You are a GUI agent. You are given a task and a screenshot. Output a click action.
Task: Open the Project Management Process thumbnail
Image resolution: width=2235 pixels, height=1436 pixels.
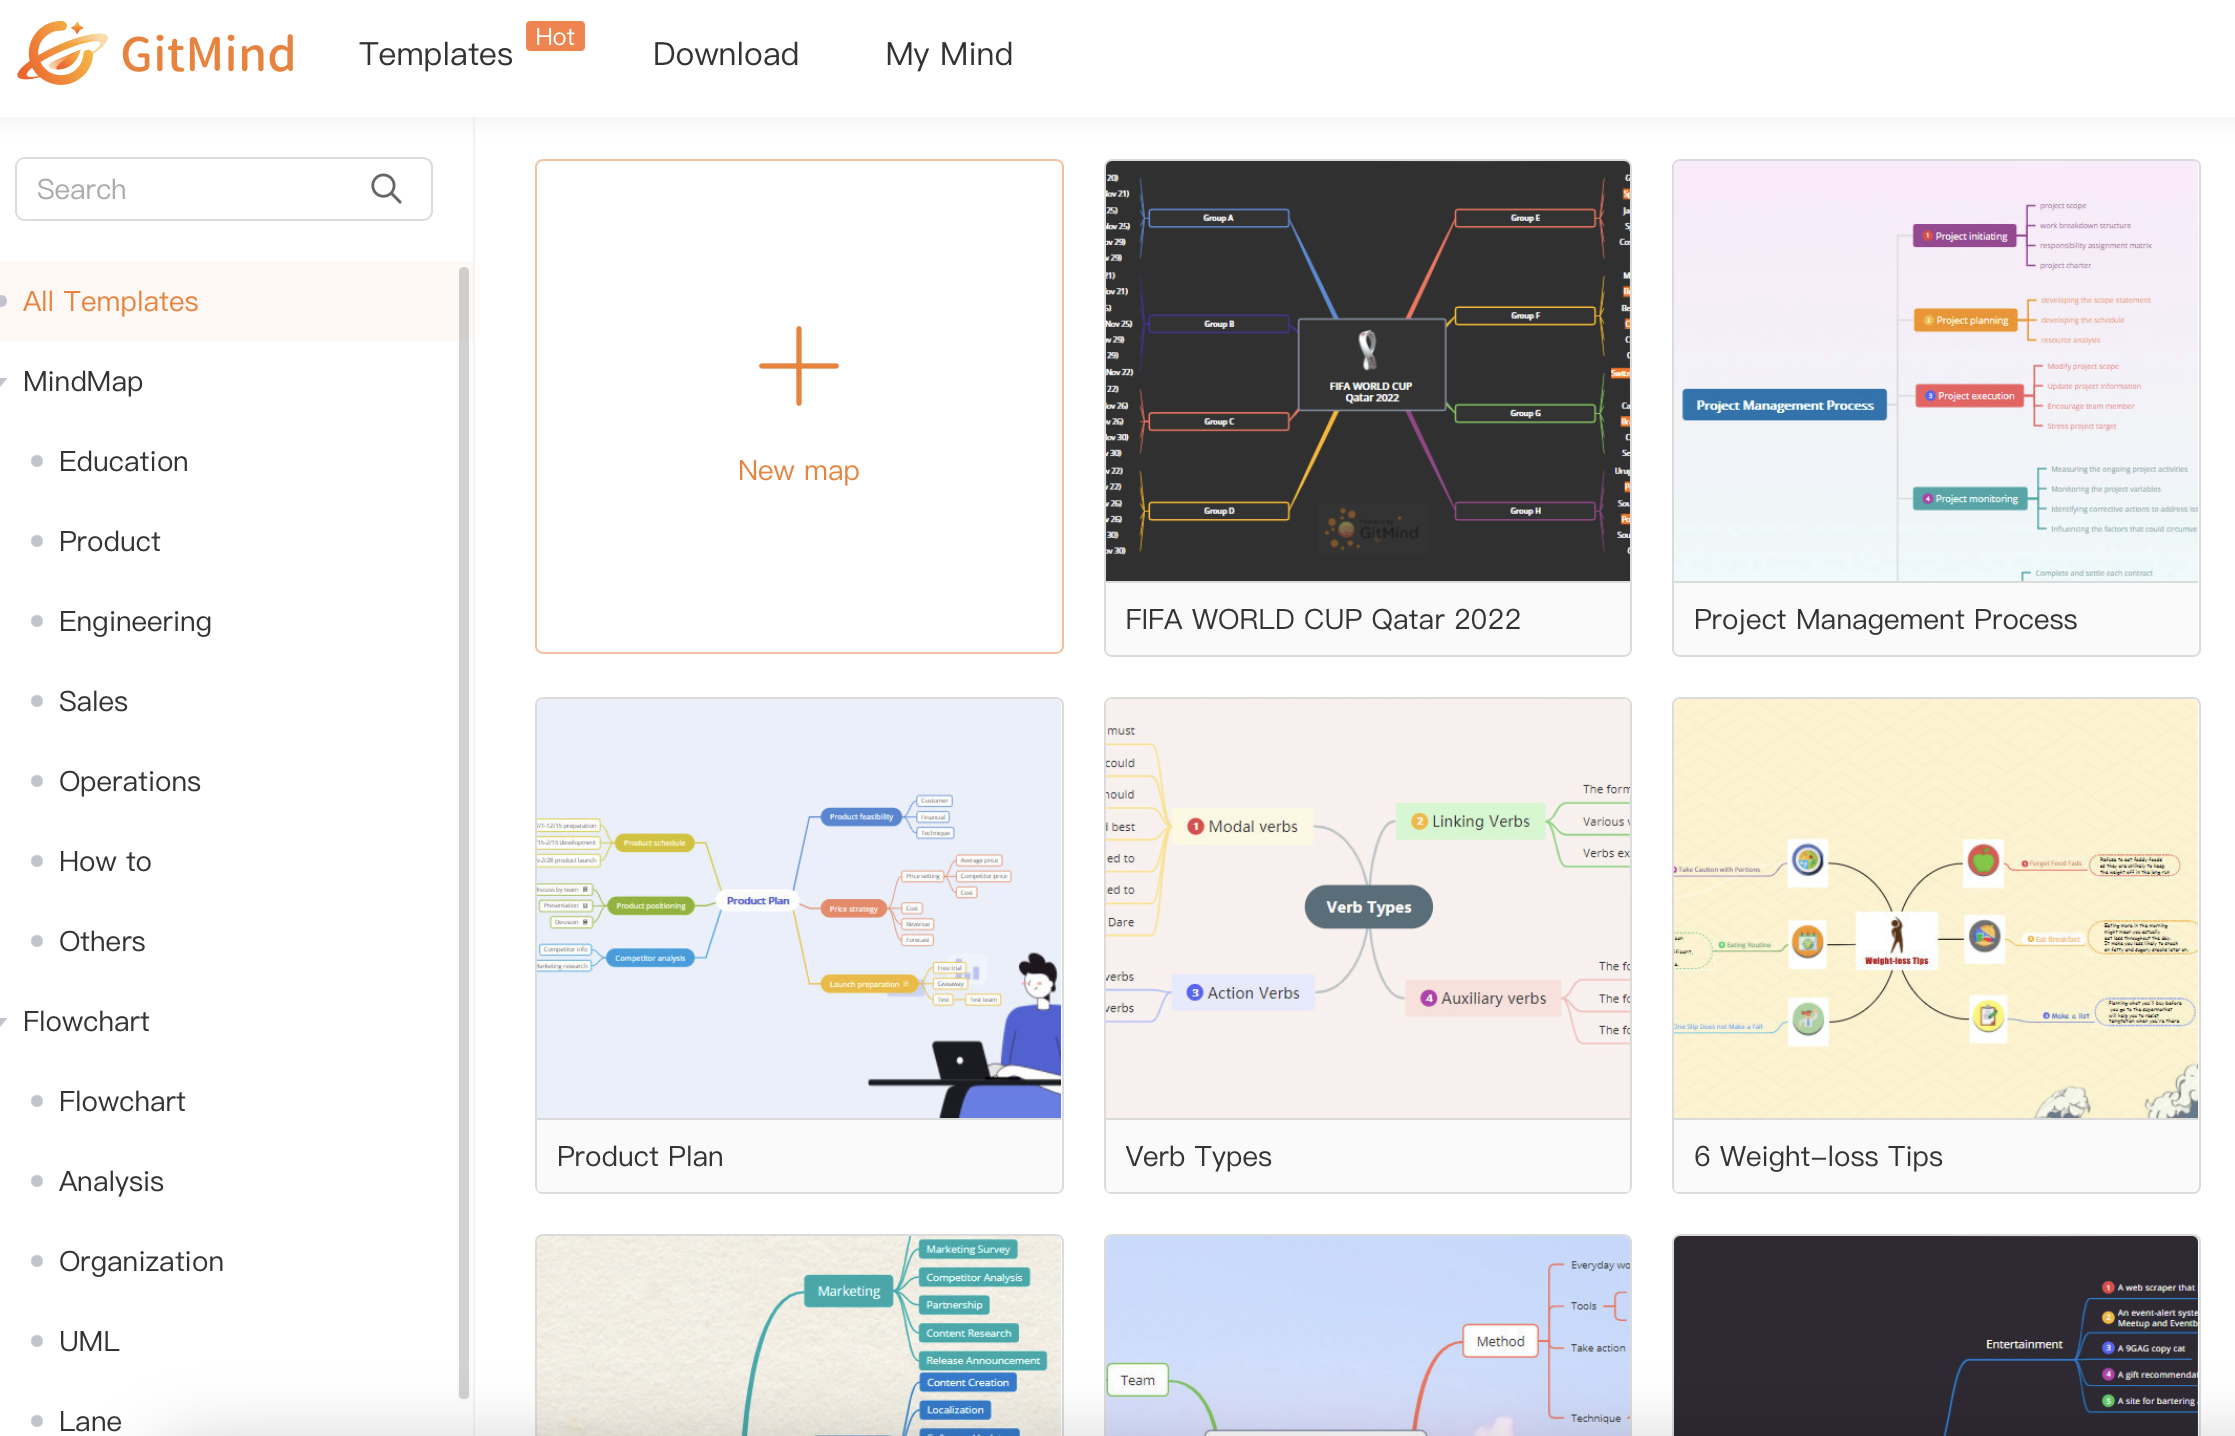click(x=1935, y=371)
